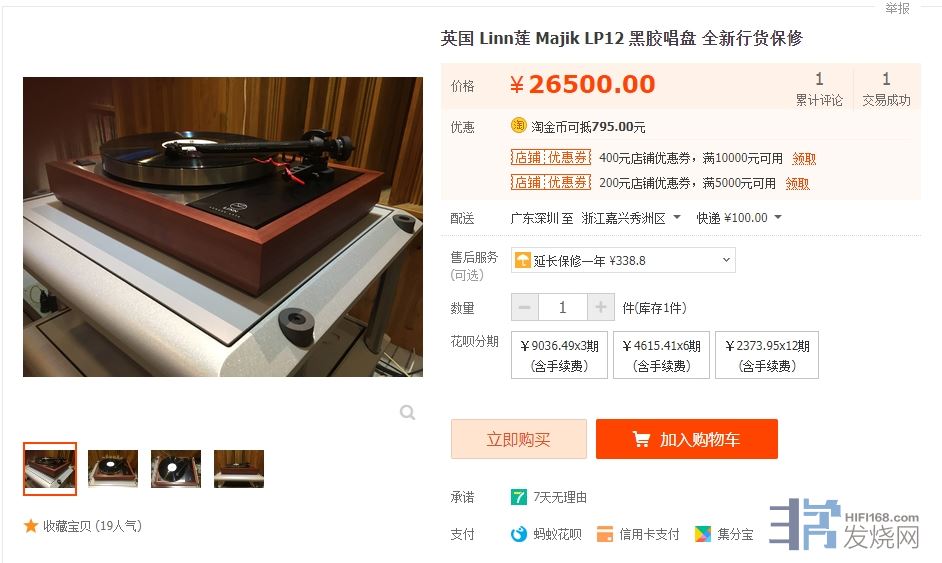
Task: Click the magnifier zoom icon under photo
Action: (x=407, y=412)
